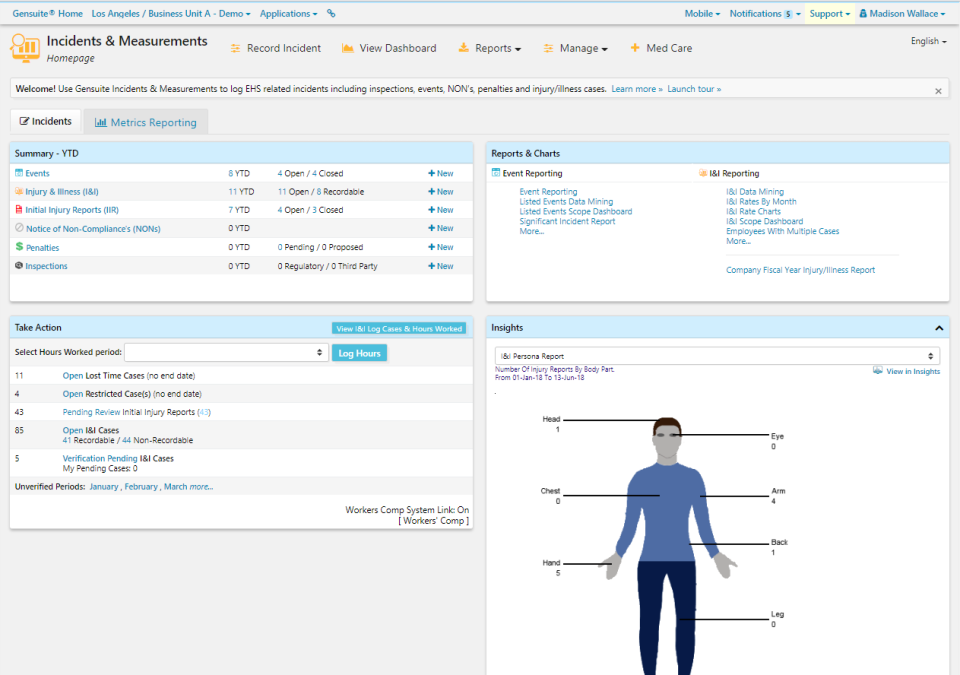
Task: Open the I&I Data Mining report link
Action: [x=754, y=192]
